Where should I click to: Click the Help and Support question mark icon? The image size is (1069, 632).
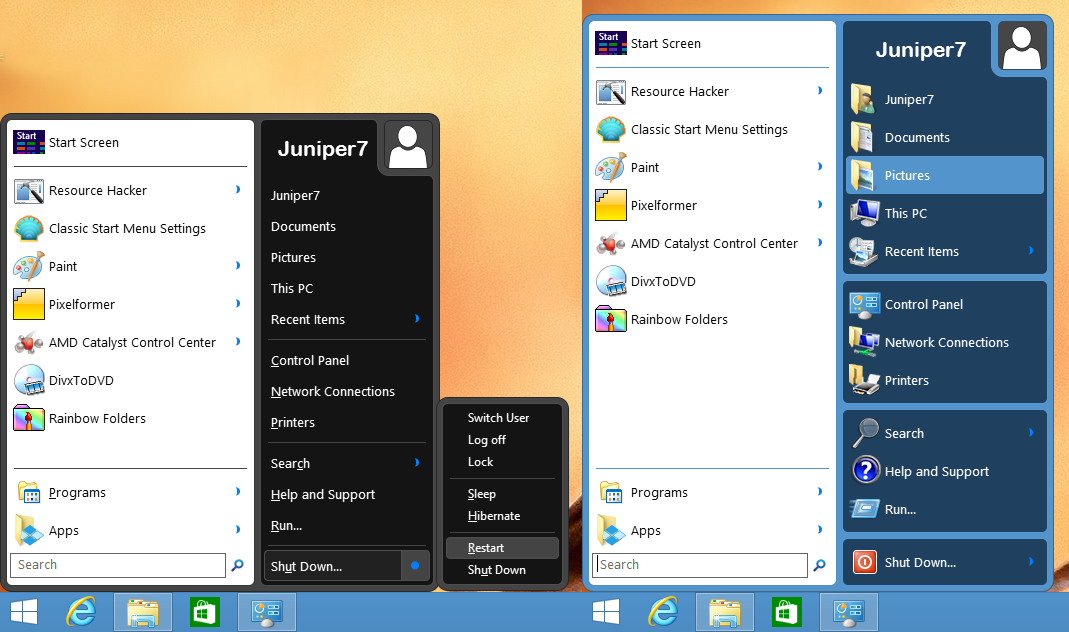[x=866, y=470]
